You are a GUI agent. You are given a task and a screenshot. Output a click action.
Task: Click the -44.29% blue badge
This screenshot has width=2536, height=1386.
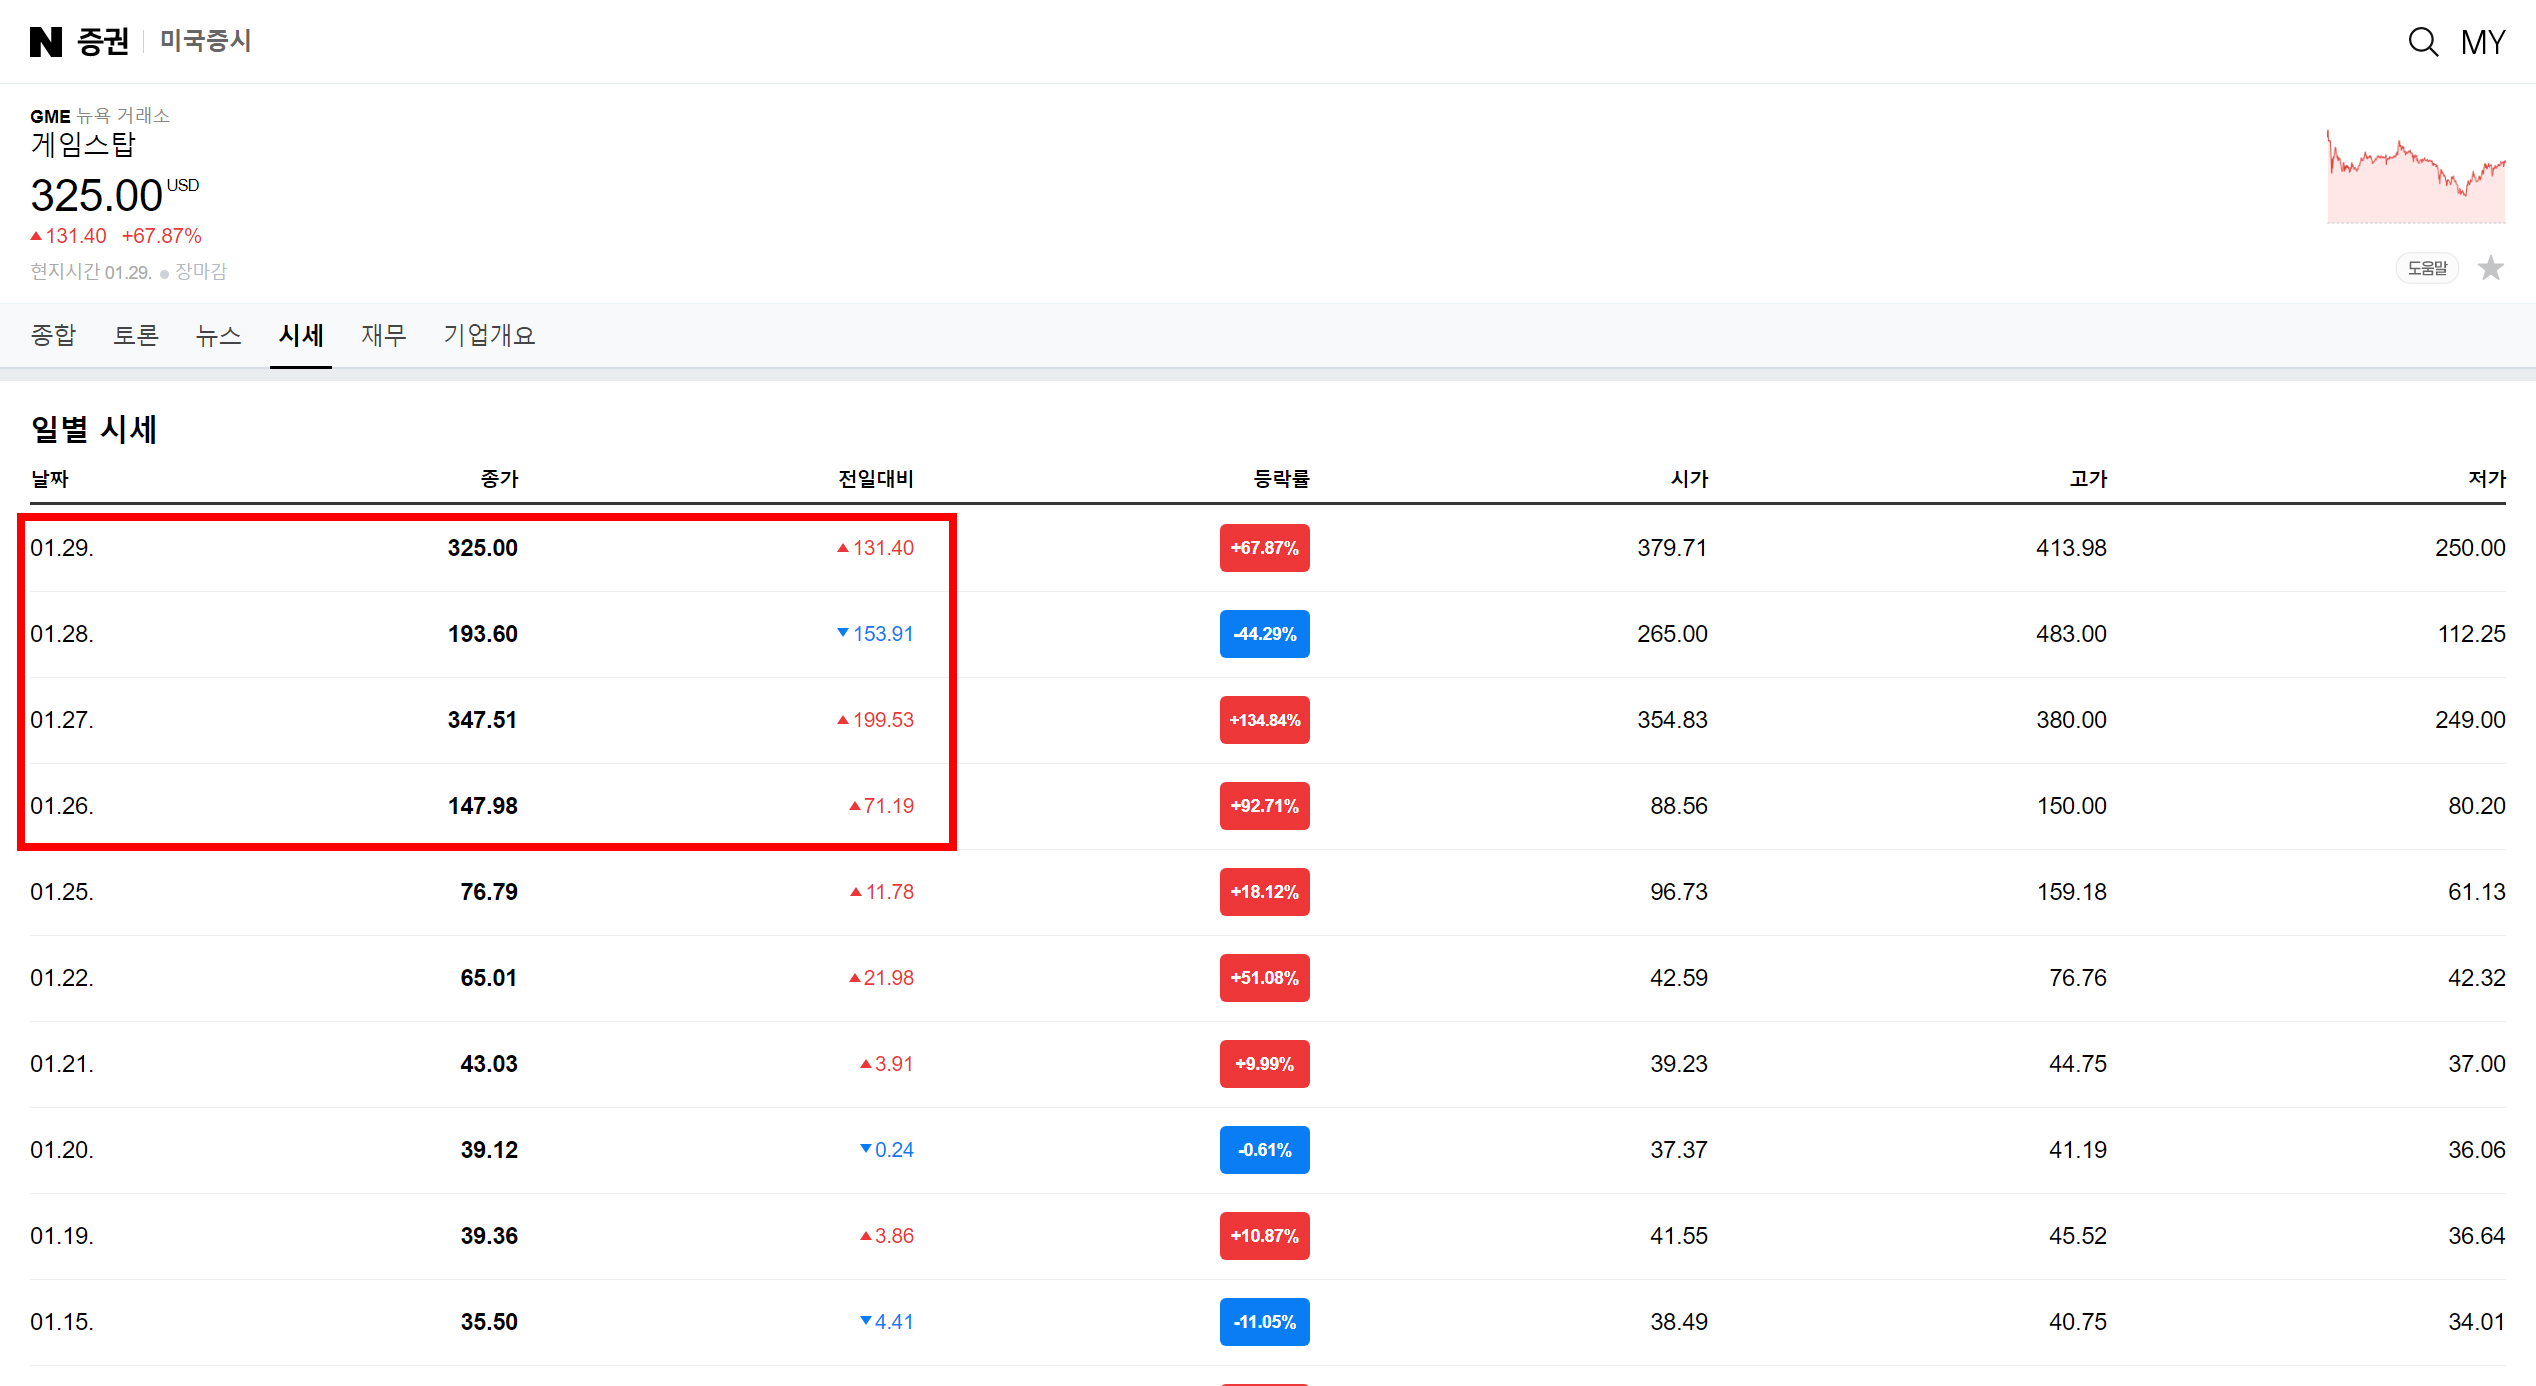pos(1265,634)
